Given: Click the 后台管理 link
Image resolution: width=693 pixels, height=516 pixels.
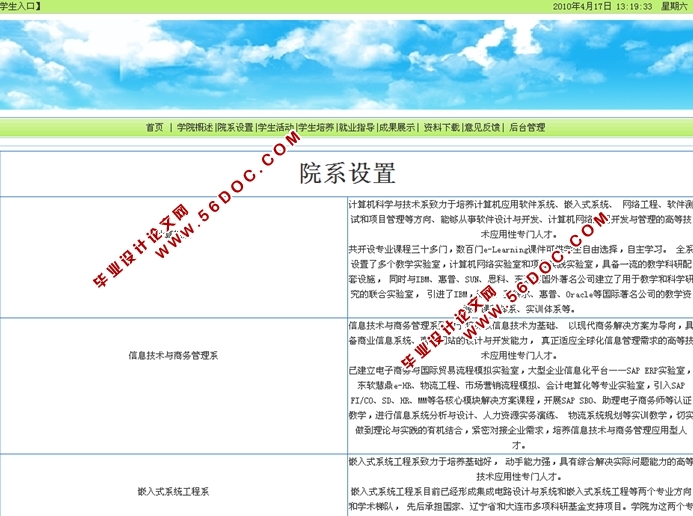Looking at the screenshot, I should click(x=527, y=128).
